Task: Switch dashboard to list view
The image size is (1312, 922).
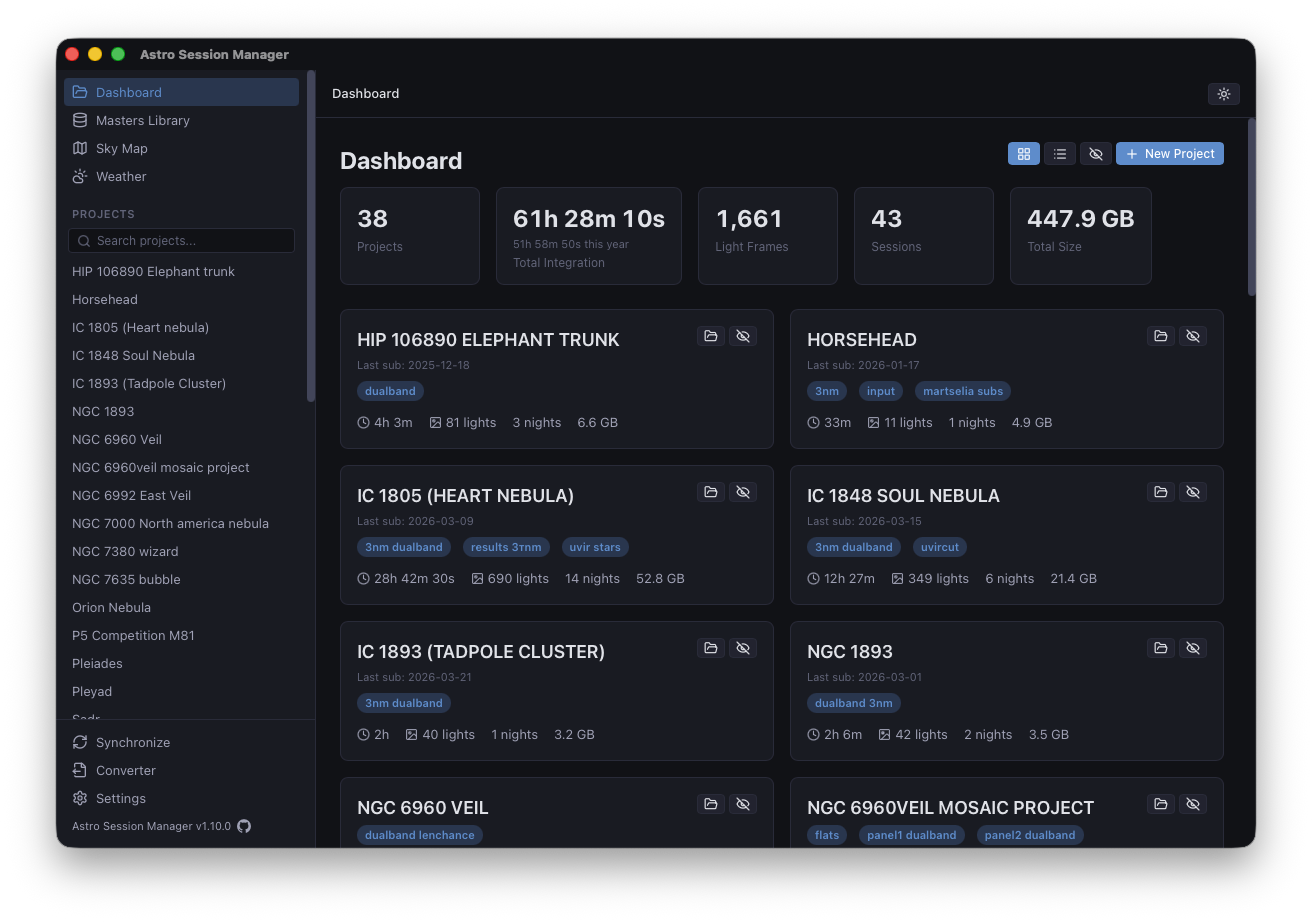Action: coord(1059,153)
